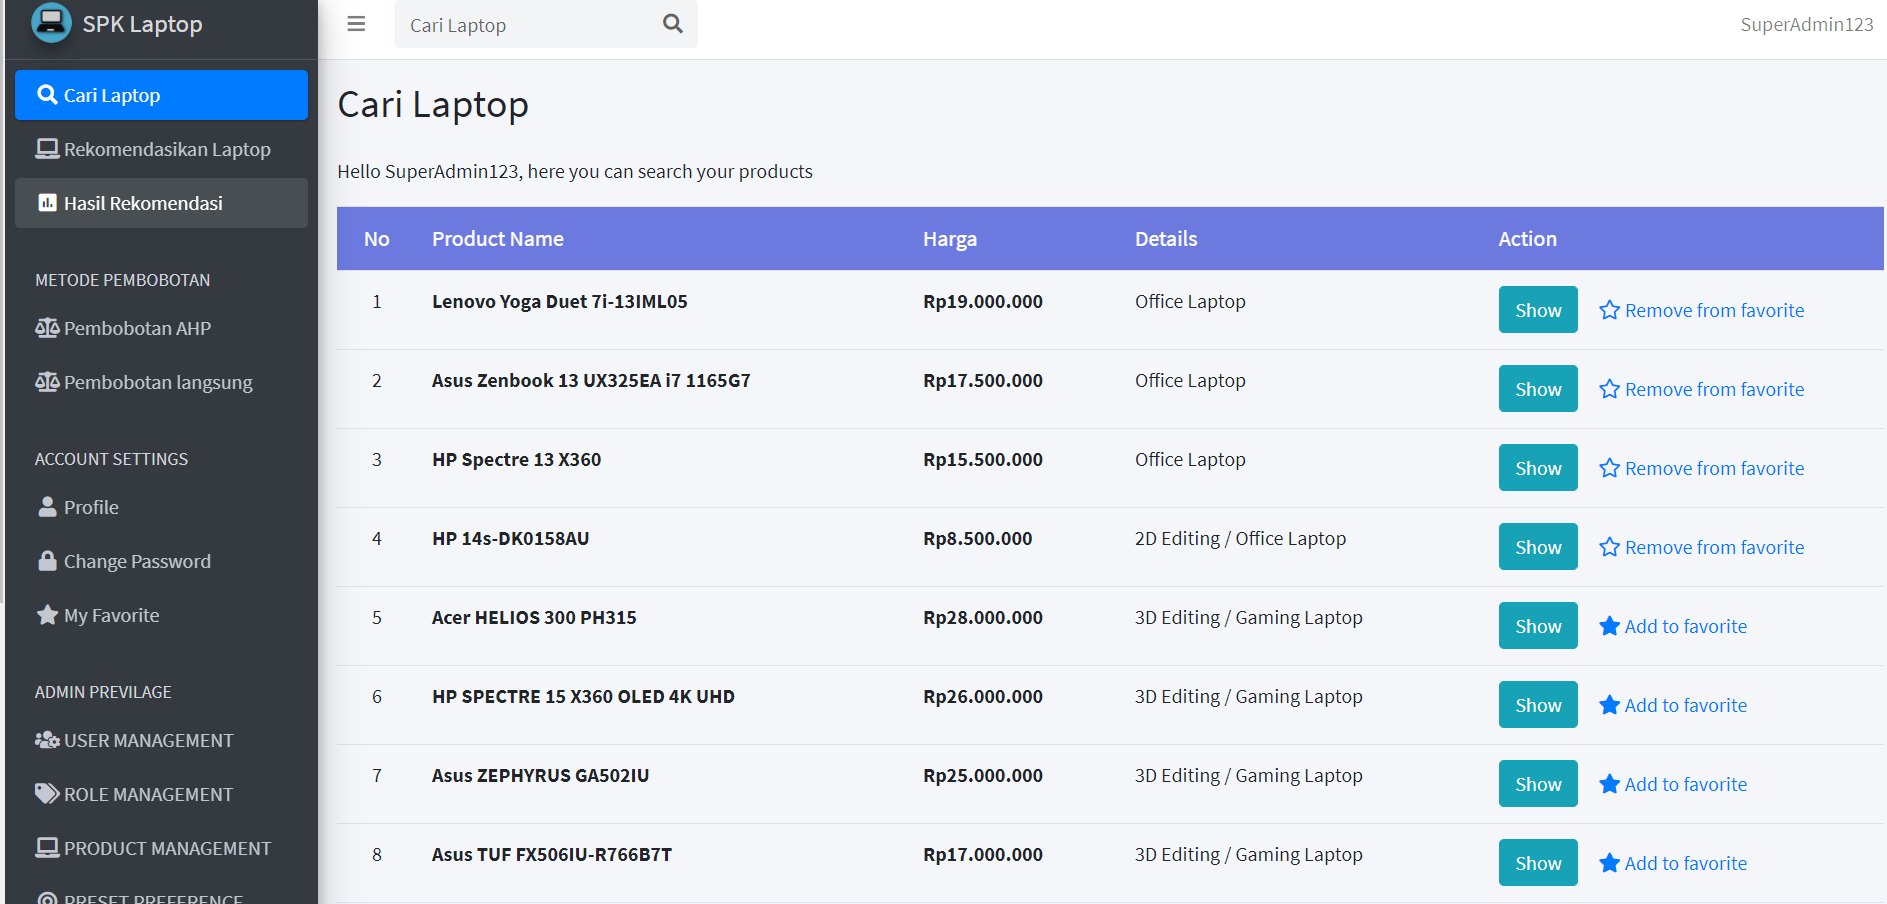
Task: Remove Lenovo Yoga Duet from favorites via star
Action: [1610, 310]
